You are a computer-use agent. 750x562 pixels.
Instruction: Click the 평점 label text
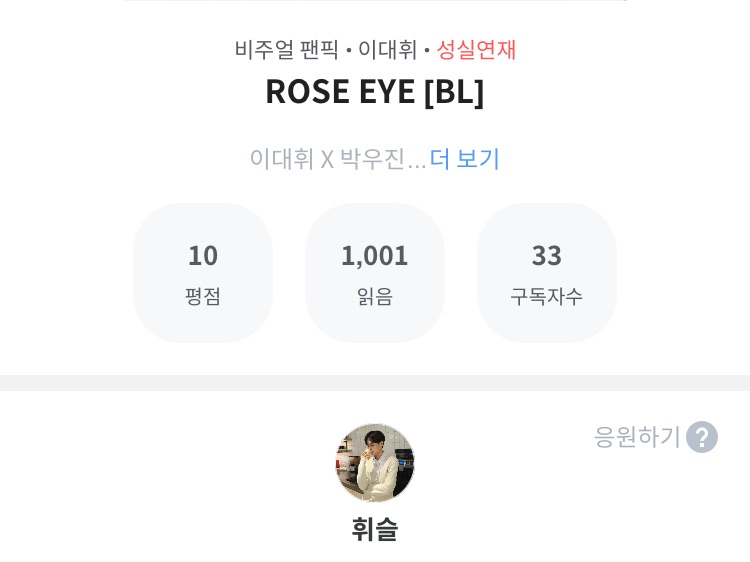click(203, 296)
